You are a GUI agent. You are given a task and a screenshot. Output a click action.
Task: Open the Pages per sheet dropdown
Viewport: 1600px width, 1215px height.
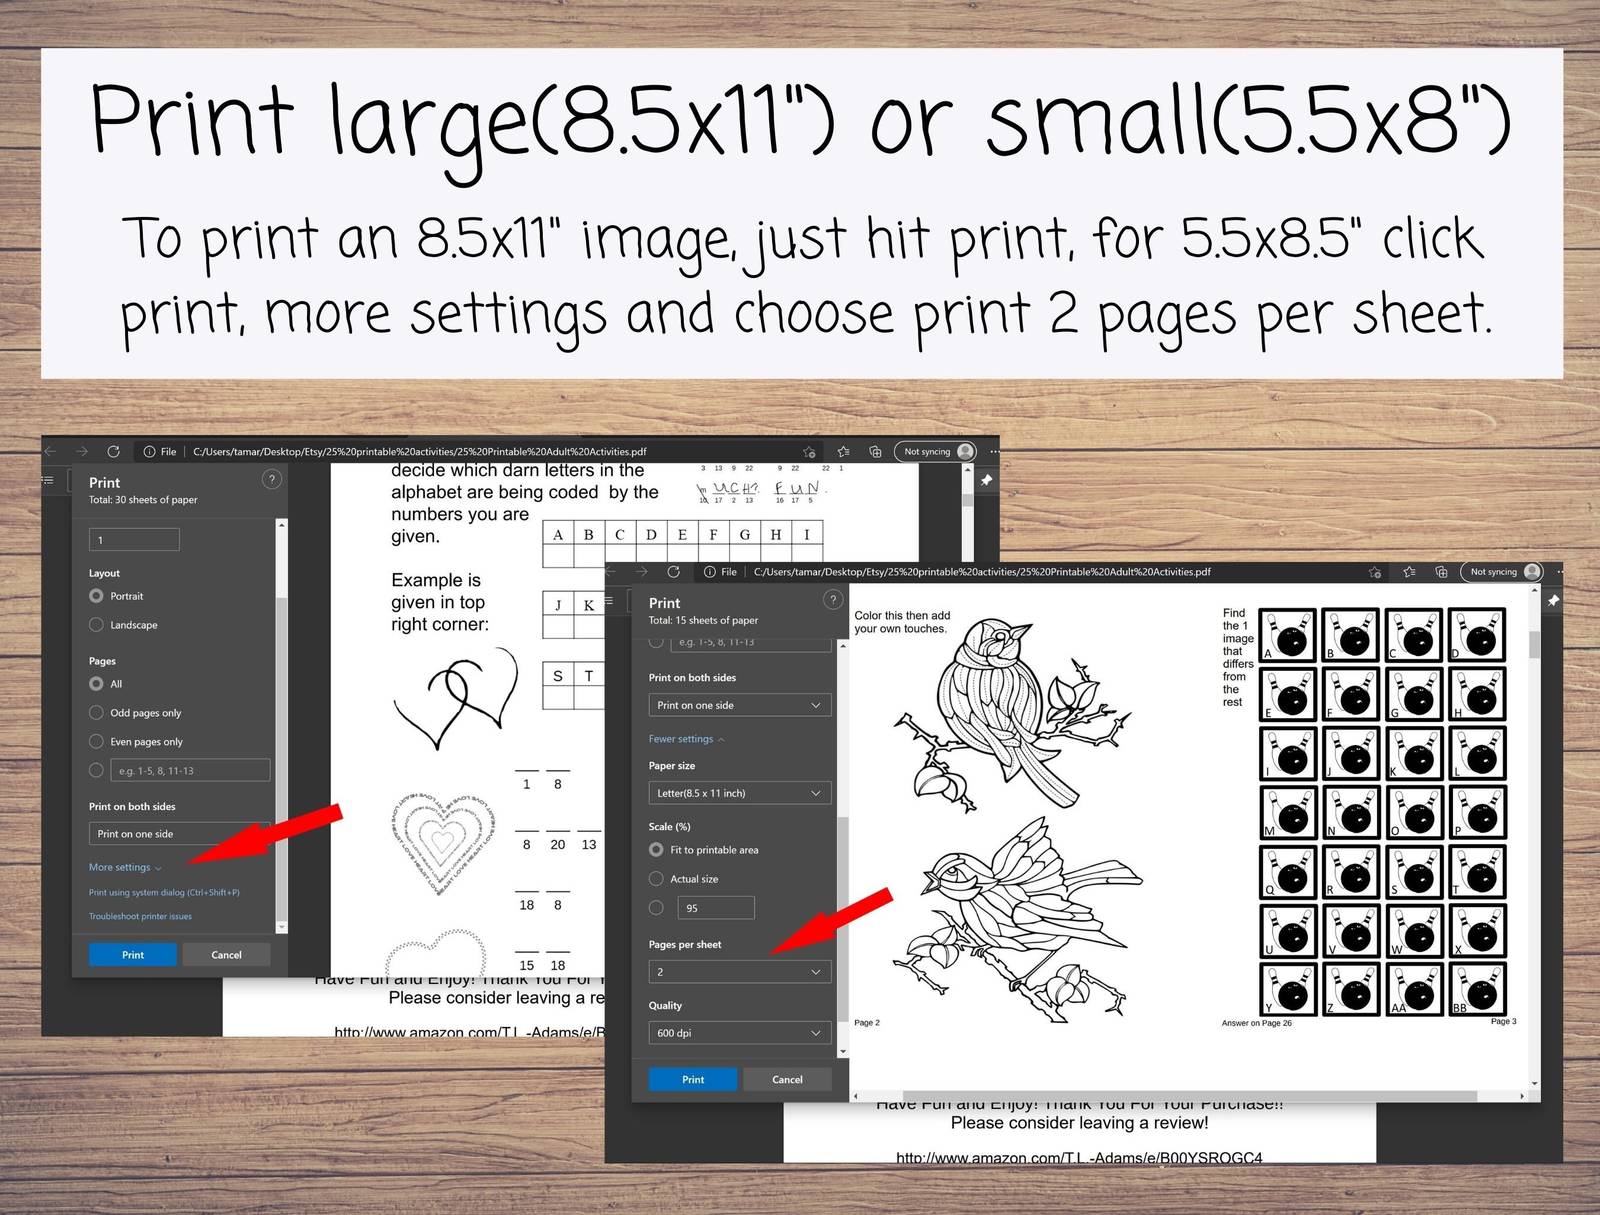[739, 972]
